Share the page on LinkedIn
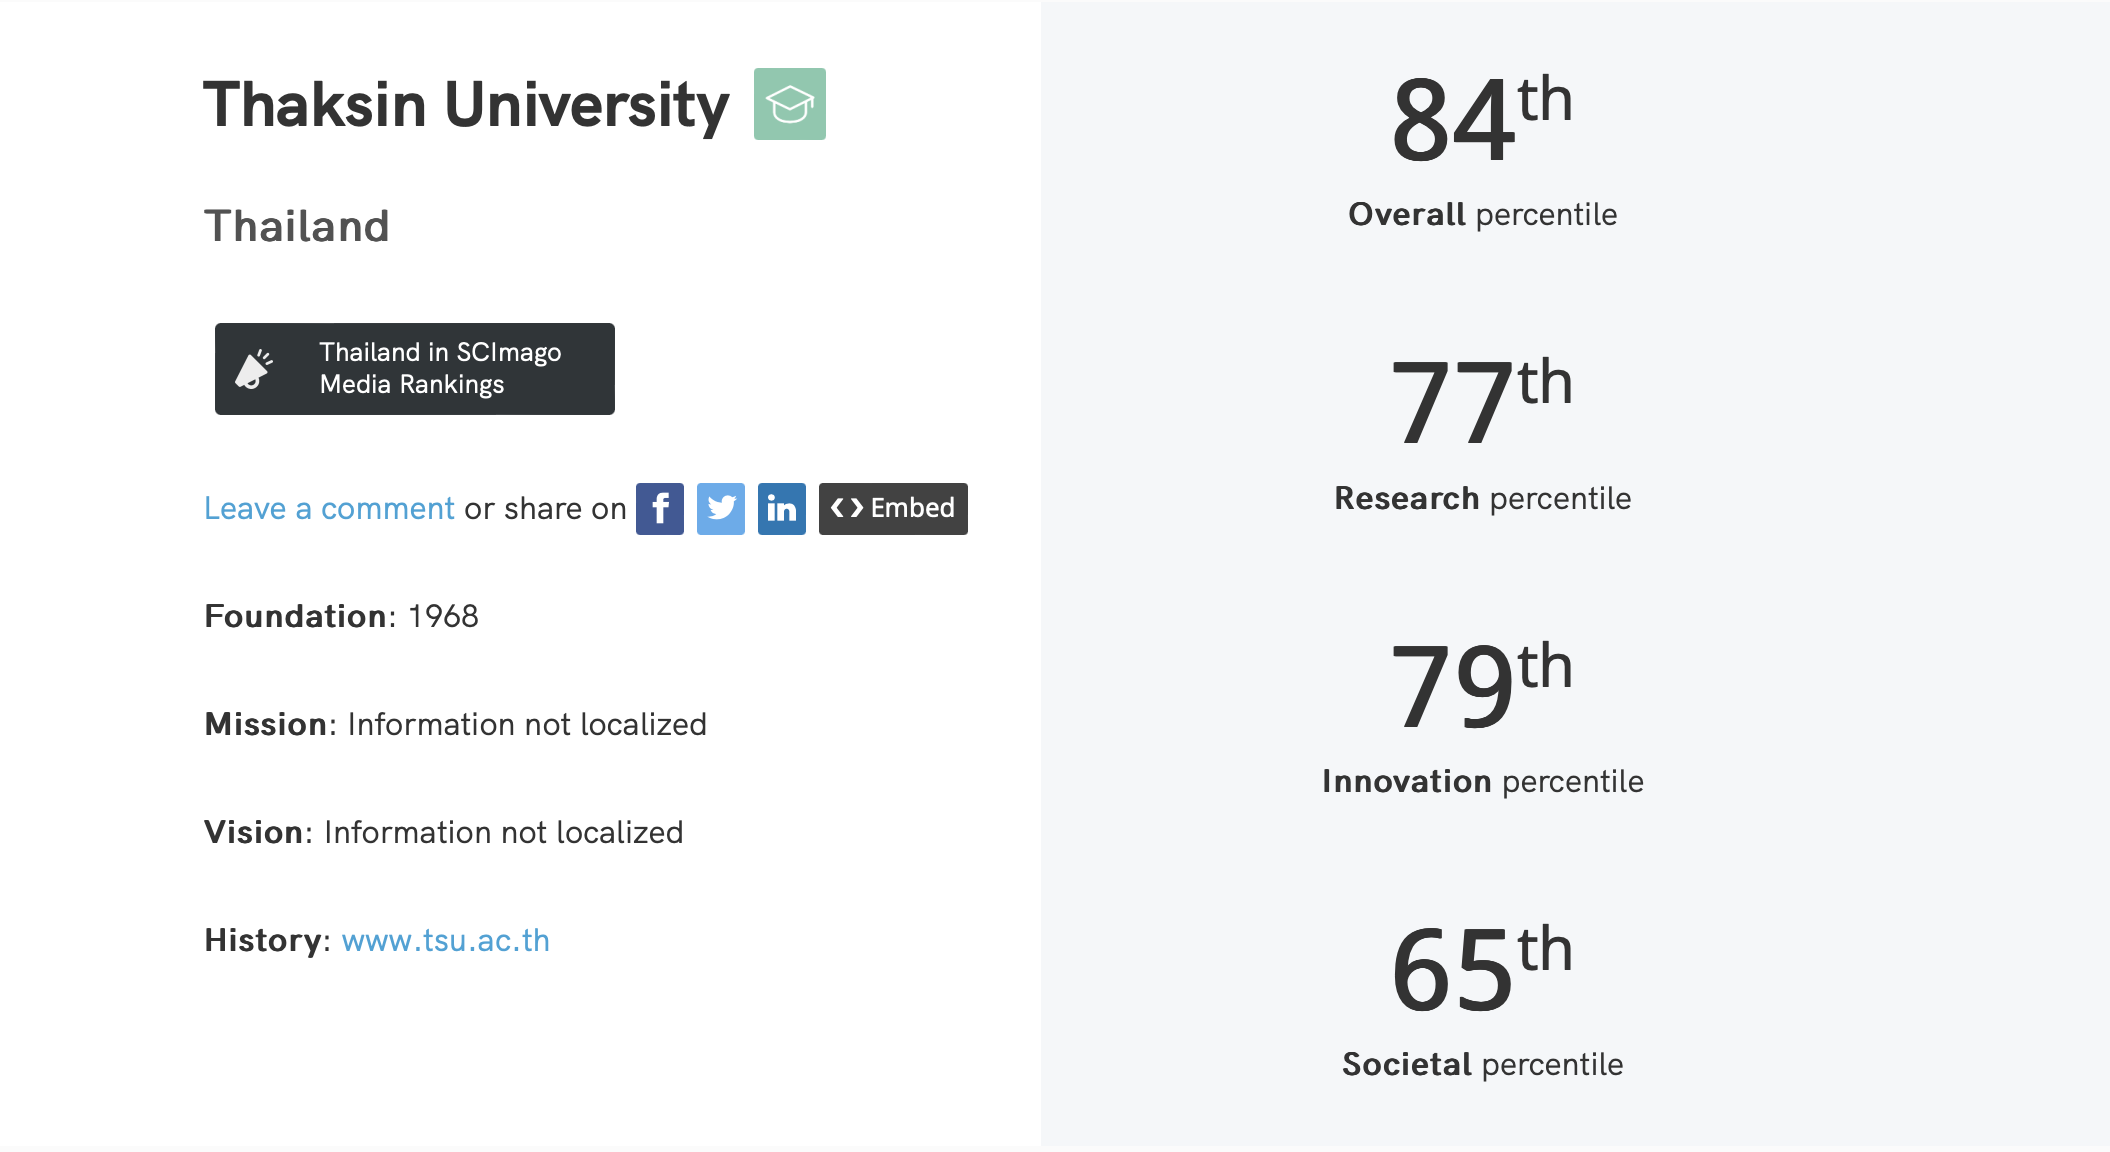Image resolution: width=2110 pixels, height=1152 pixels. pos(782,509)
